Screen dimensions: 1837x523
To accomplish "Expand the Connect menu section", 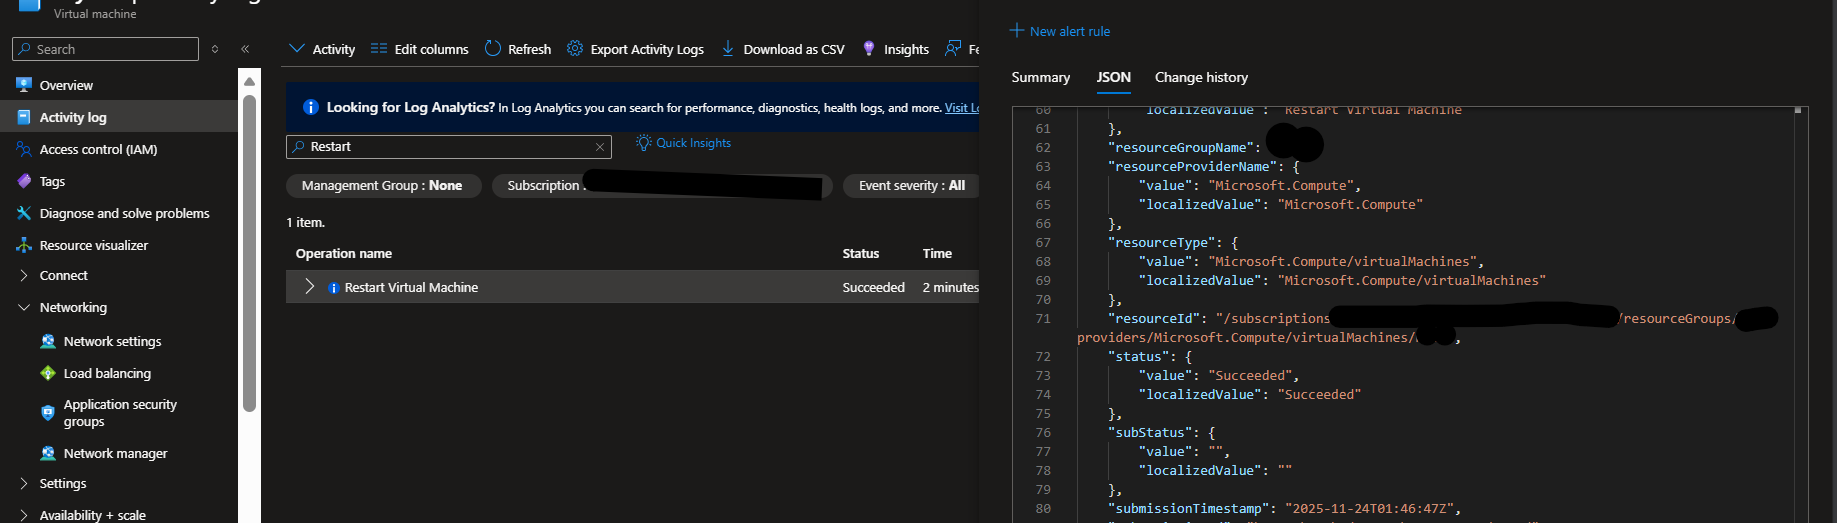I will pyautogui.click(x=24, y=276).
